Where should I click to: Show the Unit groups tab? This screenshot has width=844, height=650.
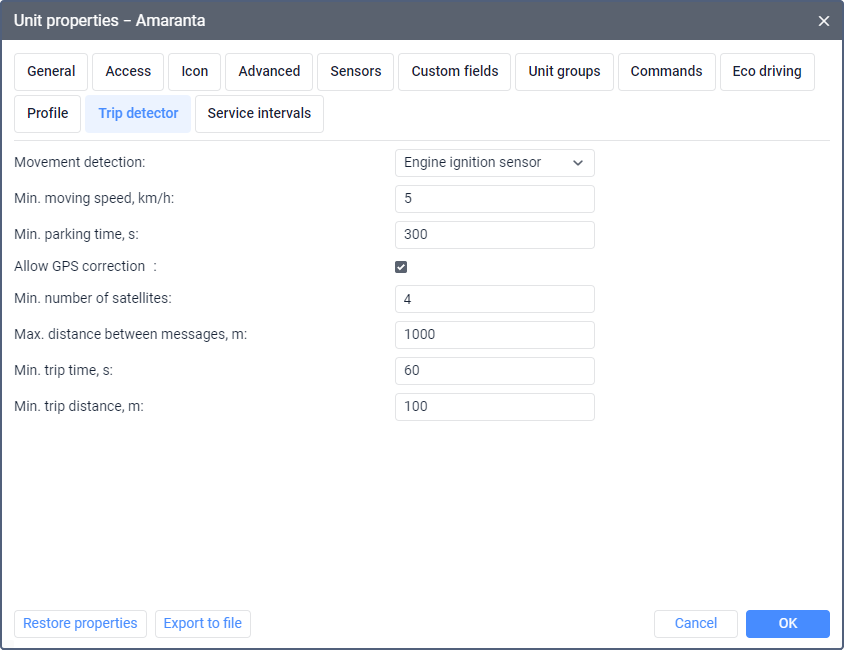pyautogui.click(x=564, y=72)
